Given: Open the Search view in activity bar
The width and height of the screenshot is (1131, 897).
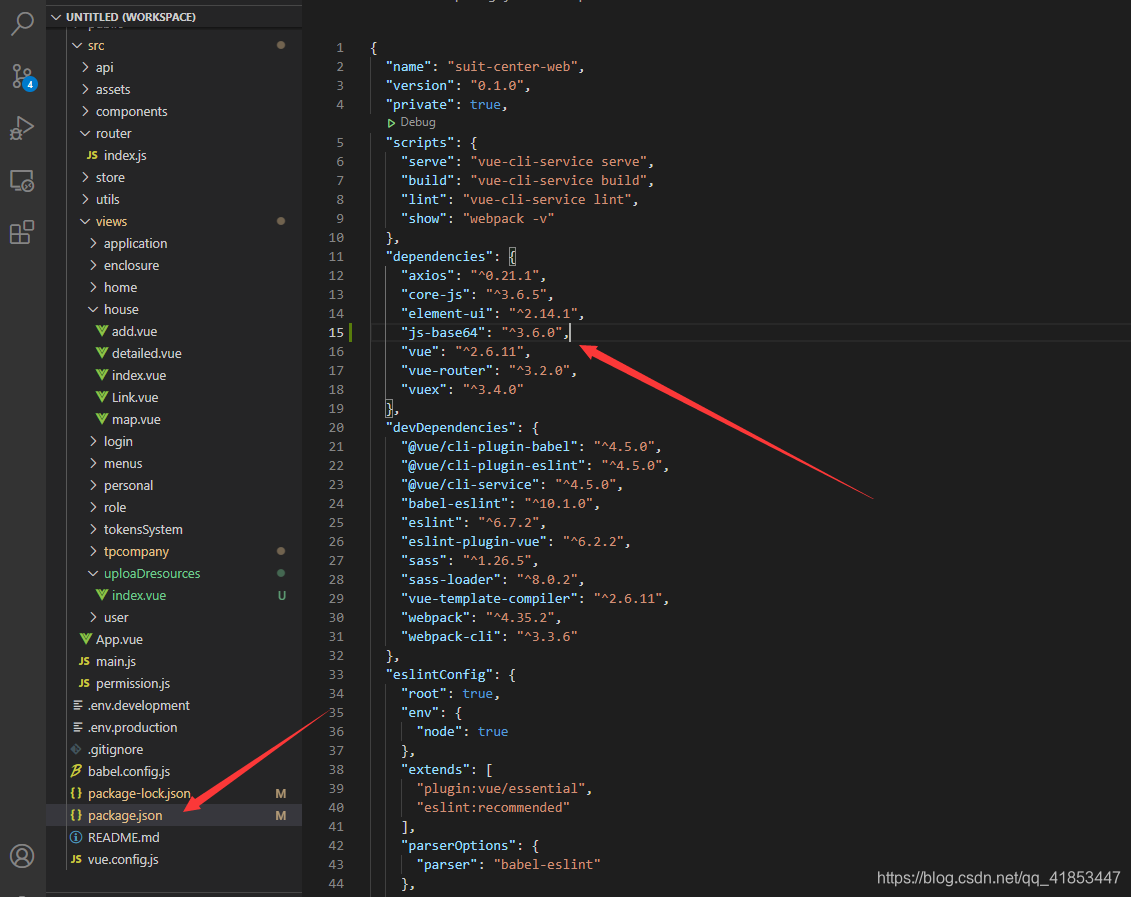Looking at the screenshot, I should tap(22, 23).
